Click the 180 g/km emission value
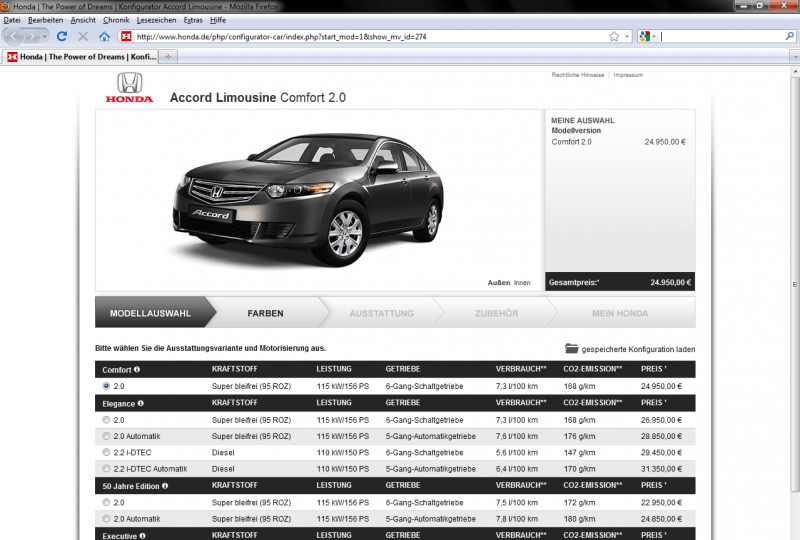The height and width of the screenshot is (540, 800). coord(579,519)
